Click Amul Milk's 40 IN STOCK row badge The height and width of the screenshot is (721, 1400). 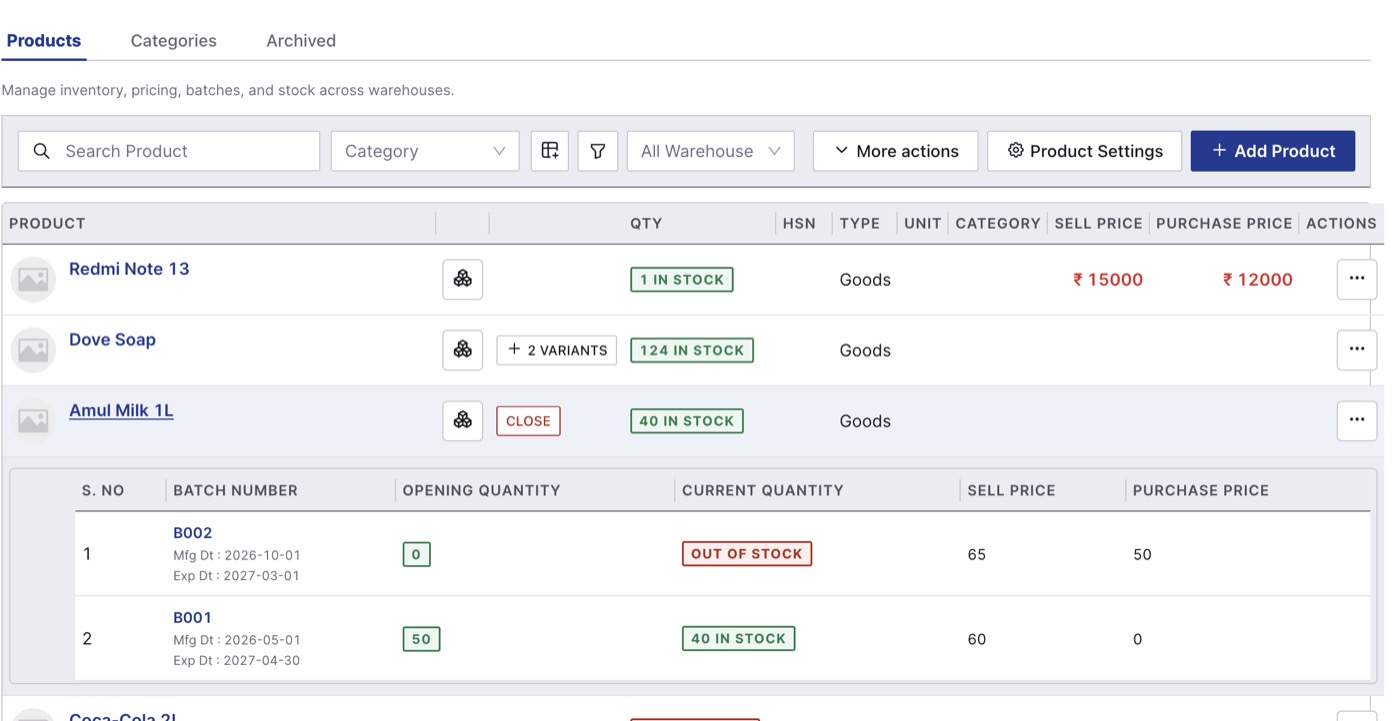click(x=687, y=421)
